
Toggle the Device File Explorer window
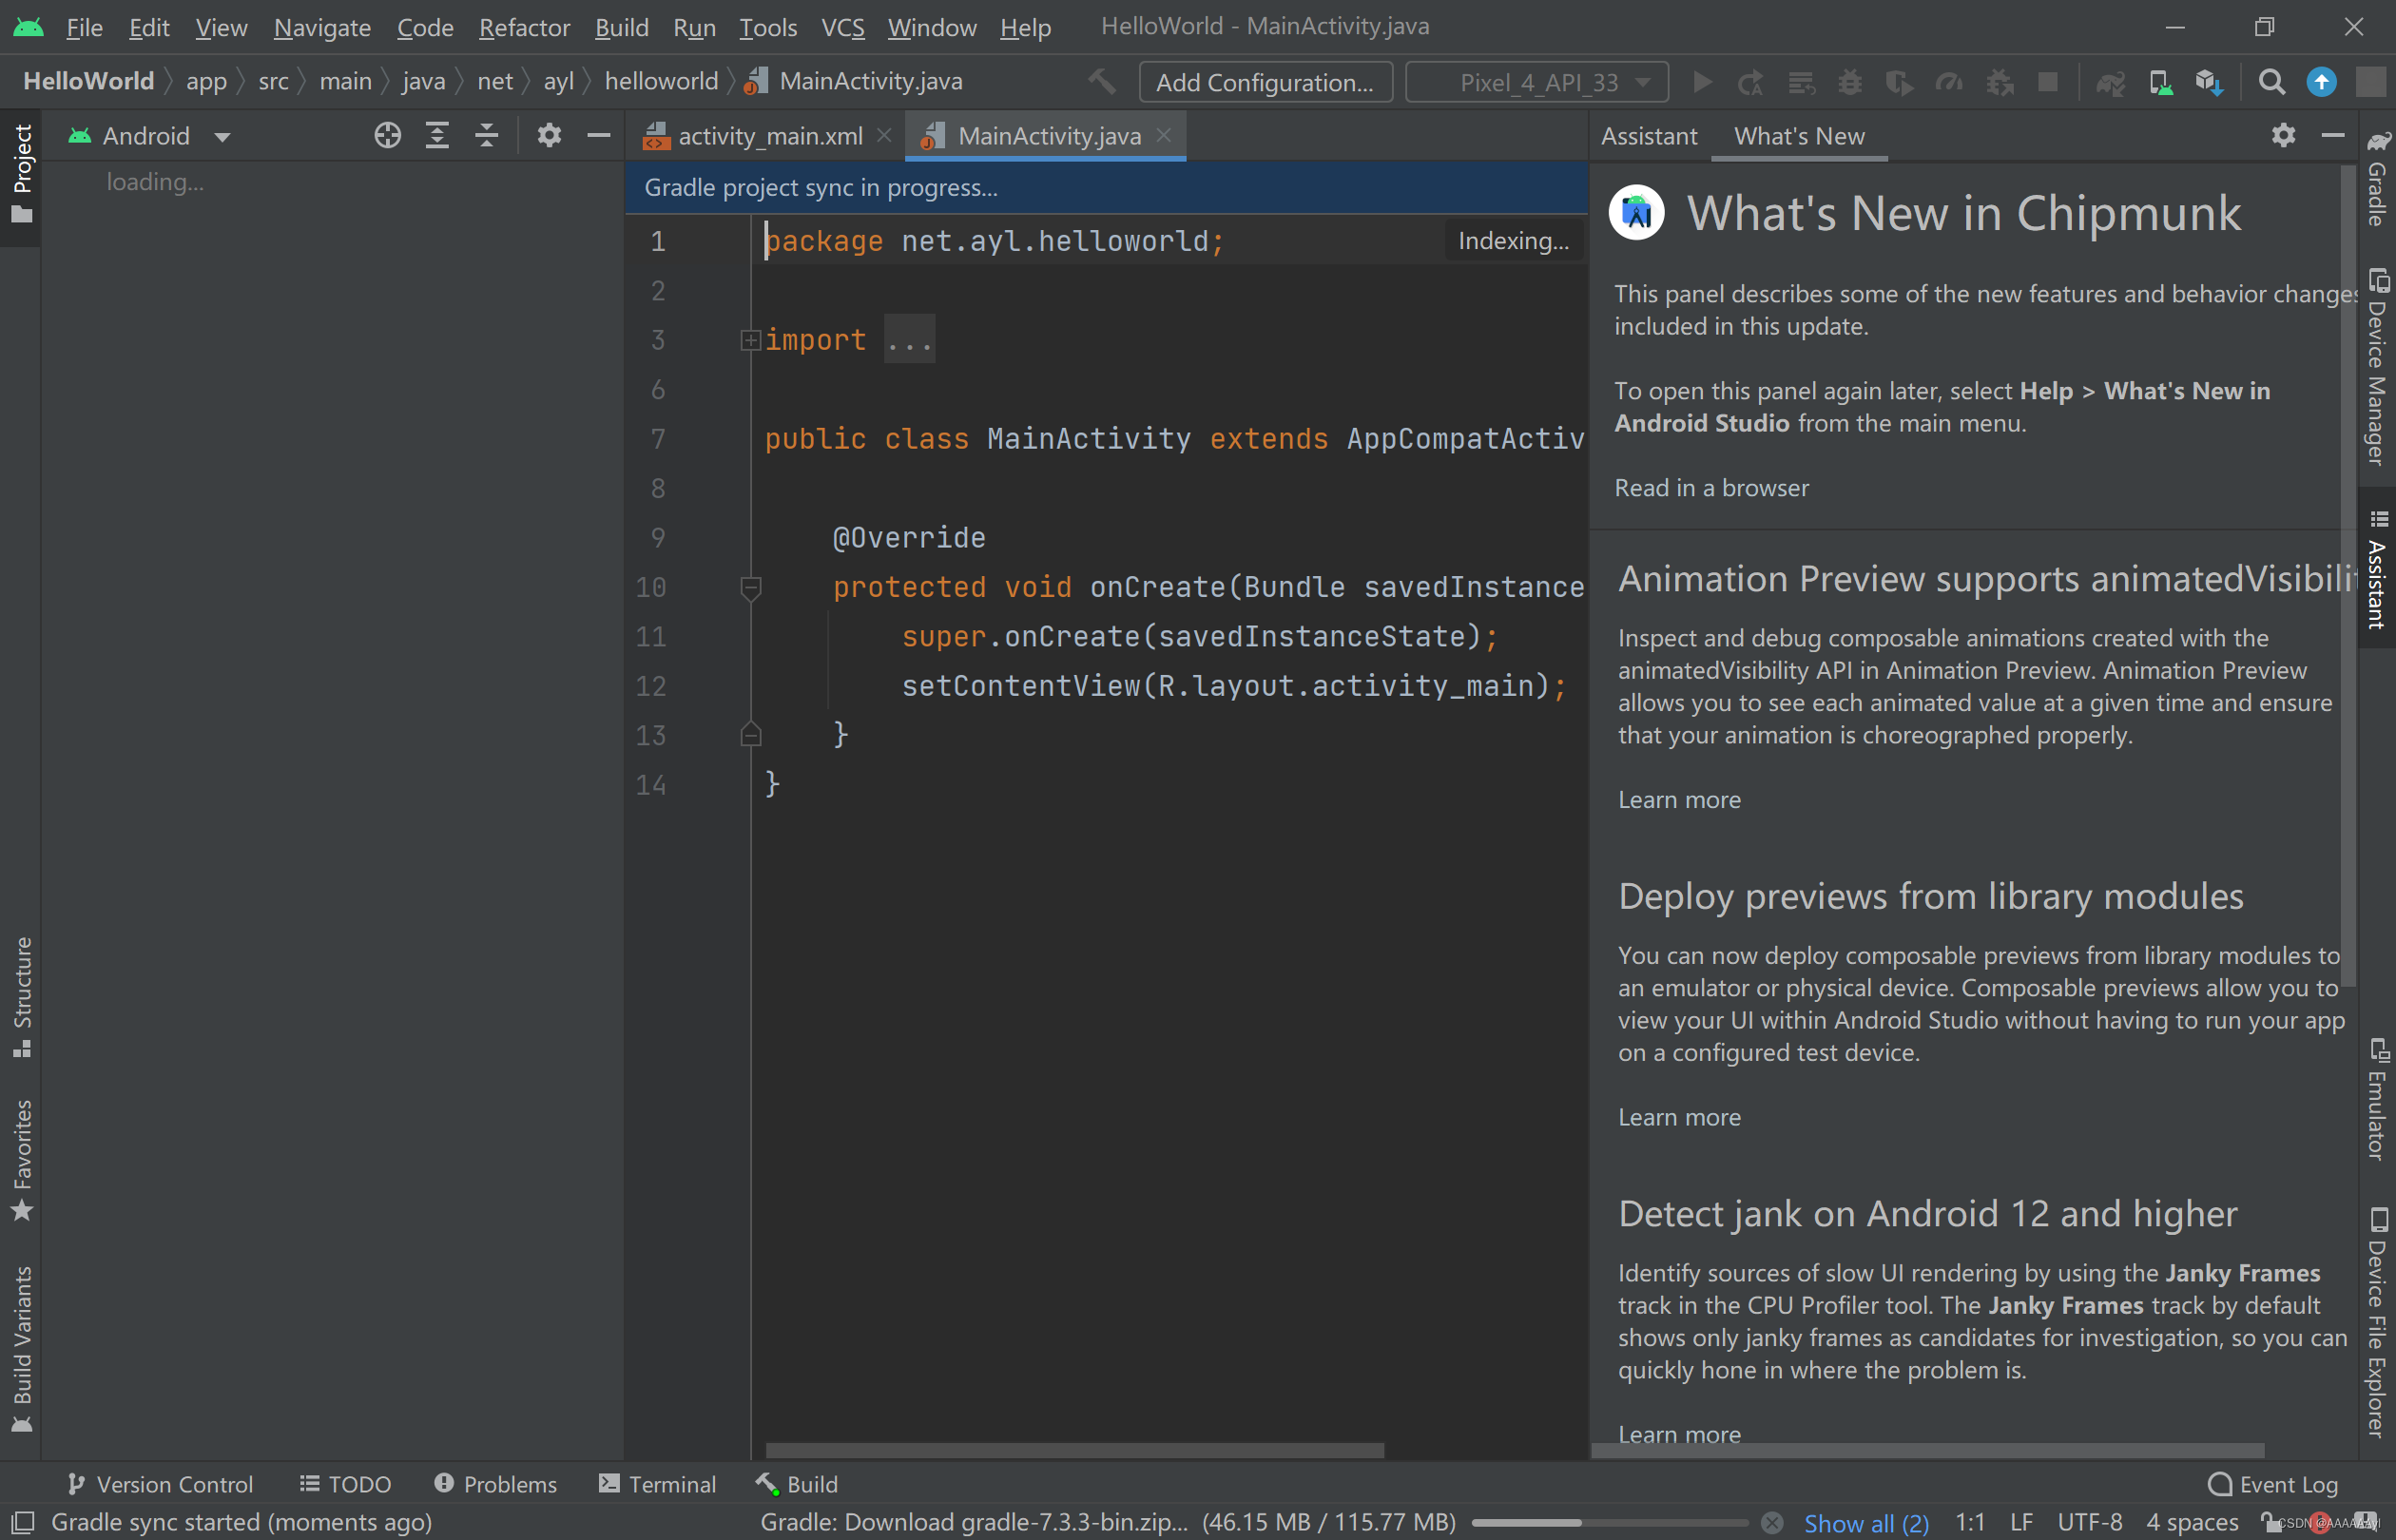point(2377,1322)
